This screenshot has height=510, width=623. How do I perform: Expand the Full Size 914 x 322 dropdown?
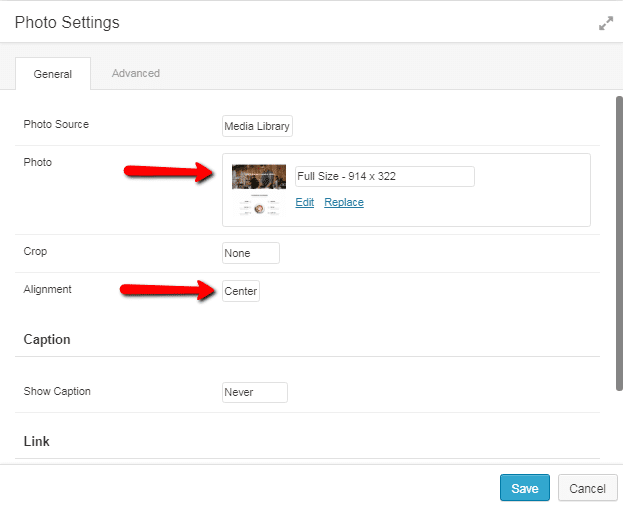pyautogui.click(x=384, y=177)
